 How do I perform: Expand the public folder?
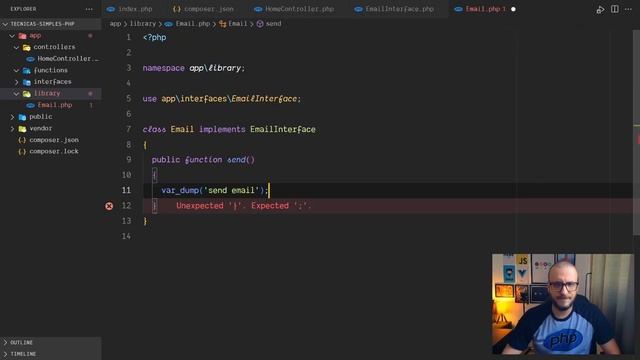[40, 117]
